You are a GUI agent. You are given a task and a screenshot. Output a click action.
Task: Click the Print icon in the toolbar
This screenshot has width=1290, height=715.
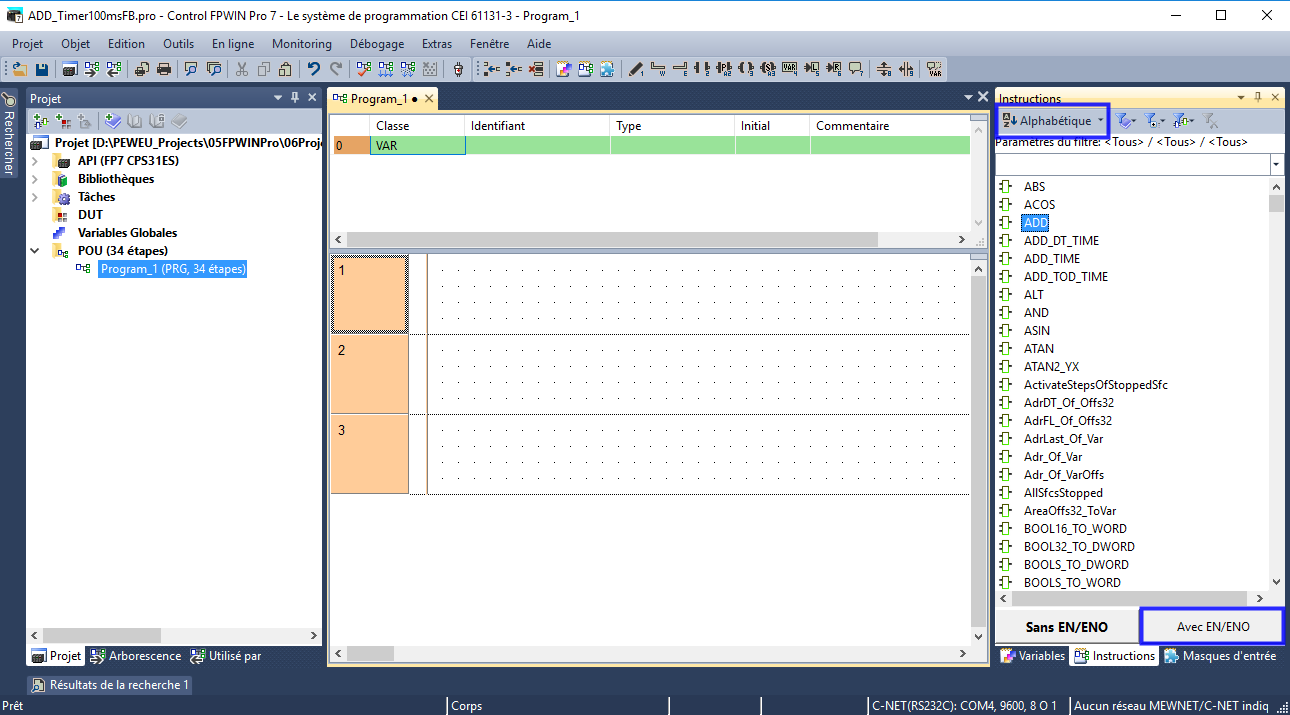pos(163,69)
